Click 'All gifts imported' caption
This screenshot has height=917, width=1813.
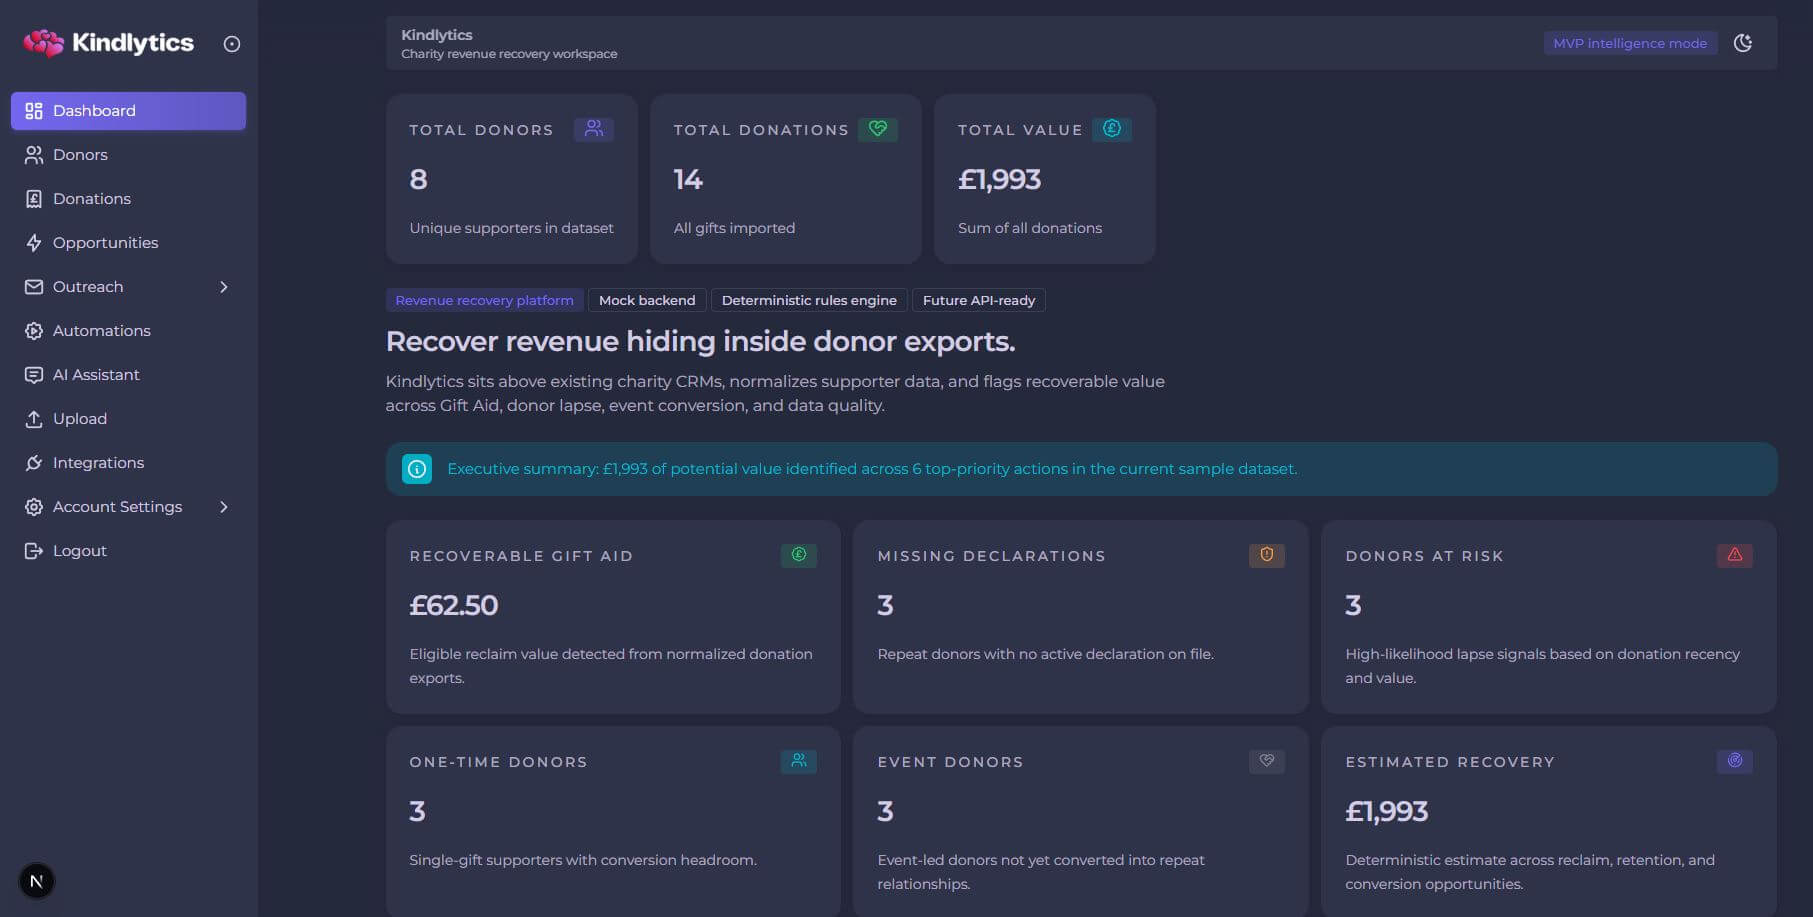734,228
